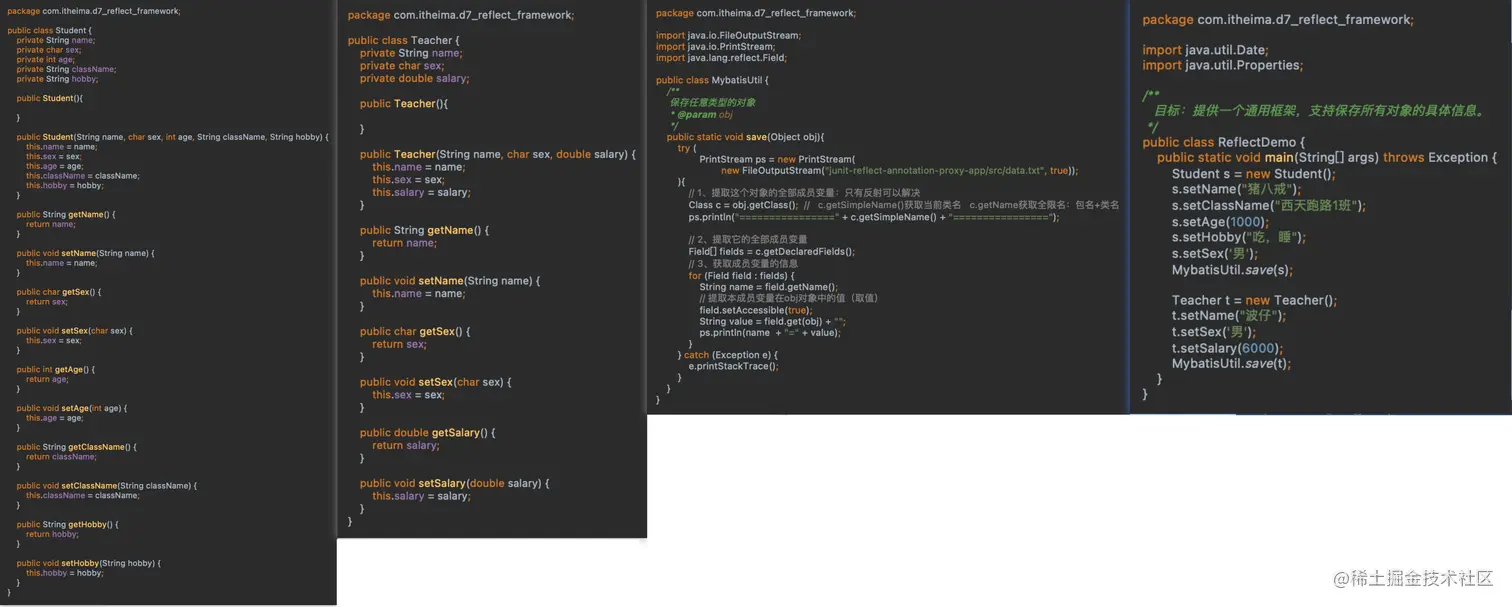Select Teacher constructor with name, sex, salary

tap(498, 154)
